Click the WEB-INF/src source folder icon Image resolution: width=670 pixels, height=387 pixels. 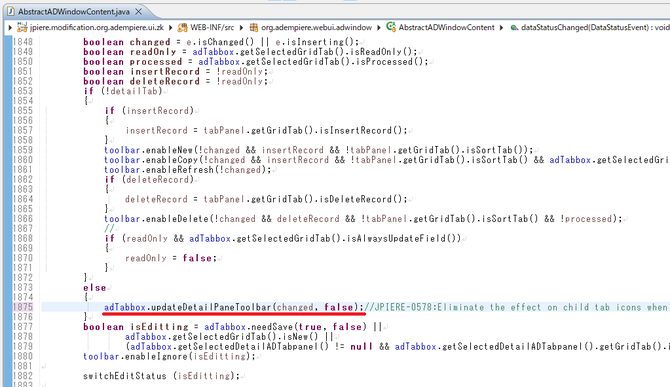click(182, 28)
